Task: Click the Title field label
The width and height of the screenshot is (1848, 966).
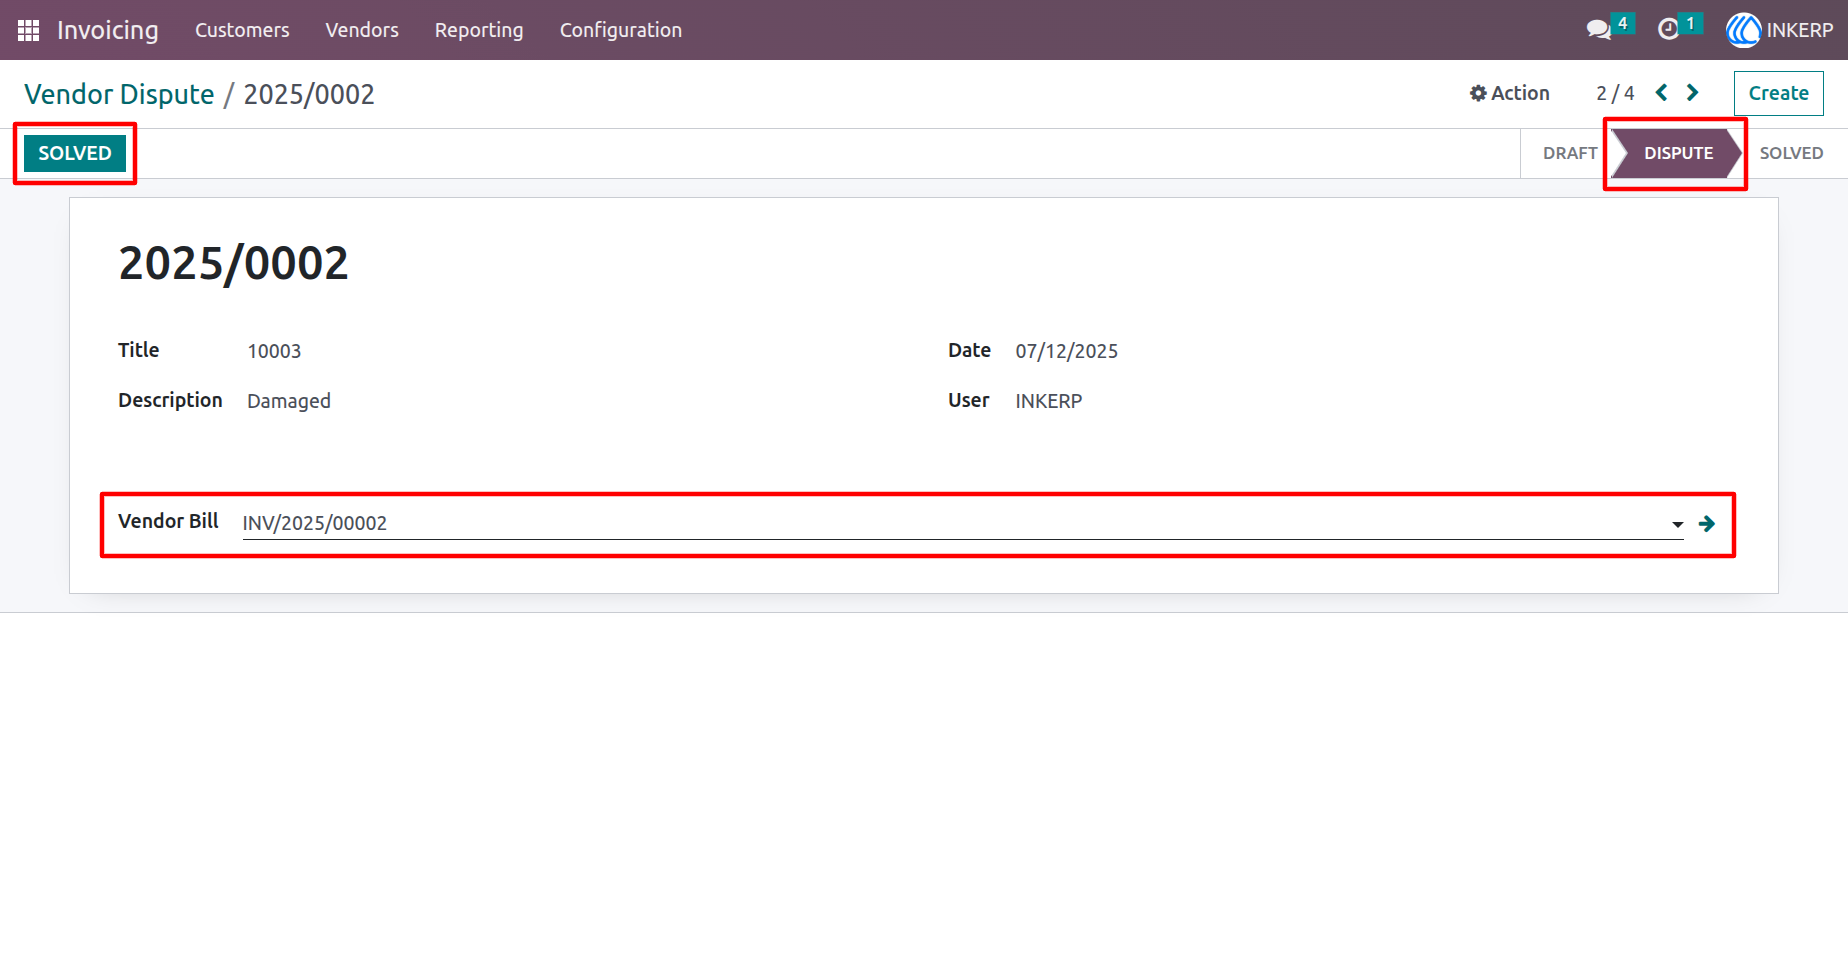Action: point(139,350)
